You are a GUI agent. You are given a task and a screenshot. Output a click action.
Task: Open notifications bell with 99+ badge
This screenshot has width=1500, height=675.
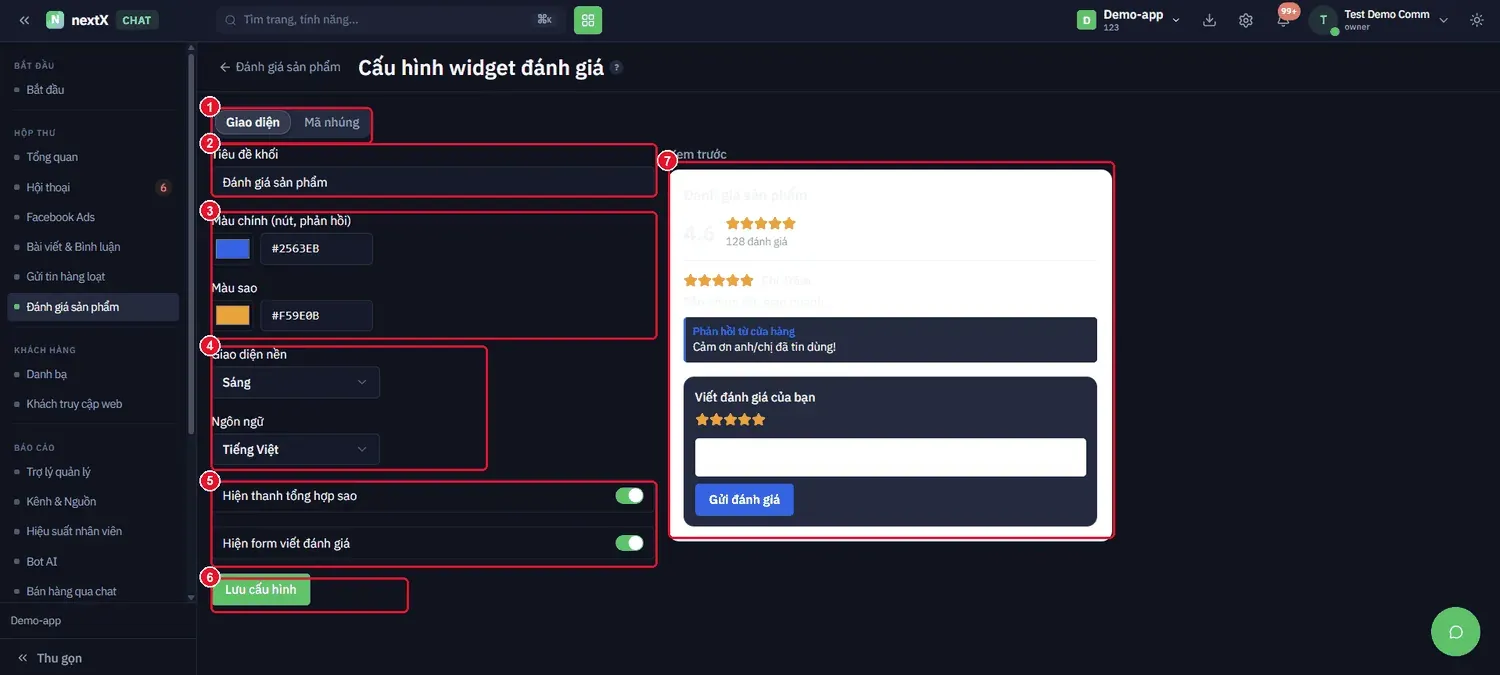[x=1284, y=19]
